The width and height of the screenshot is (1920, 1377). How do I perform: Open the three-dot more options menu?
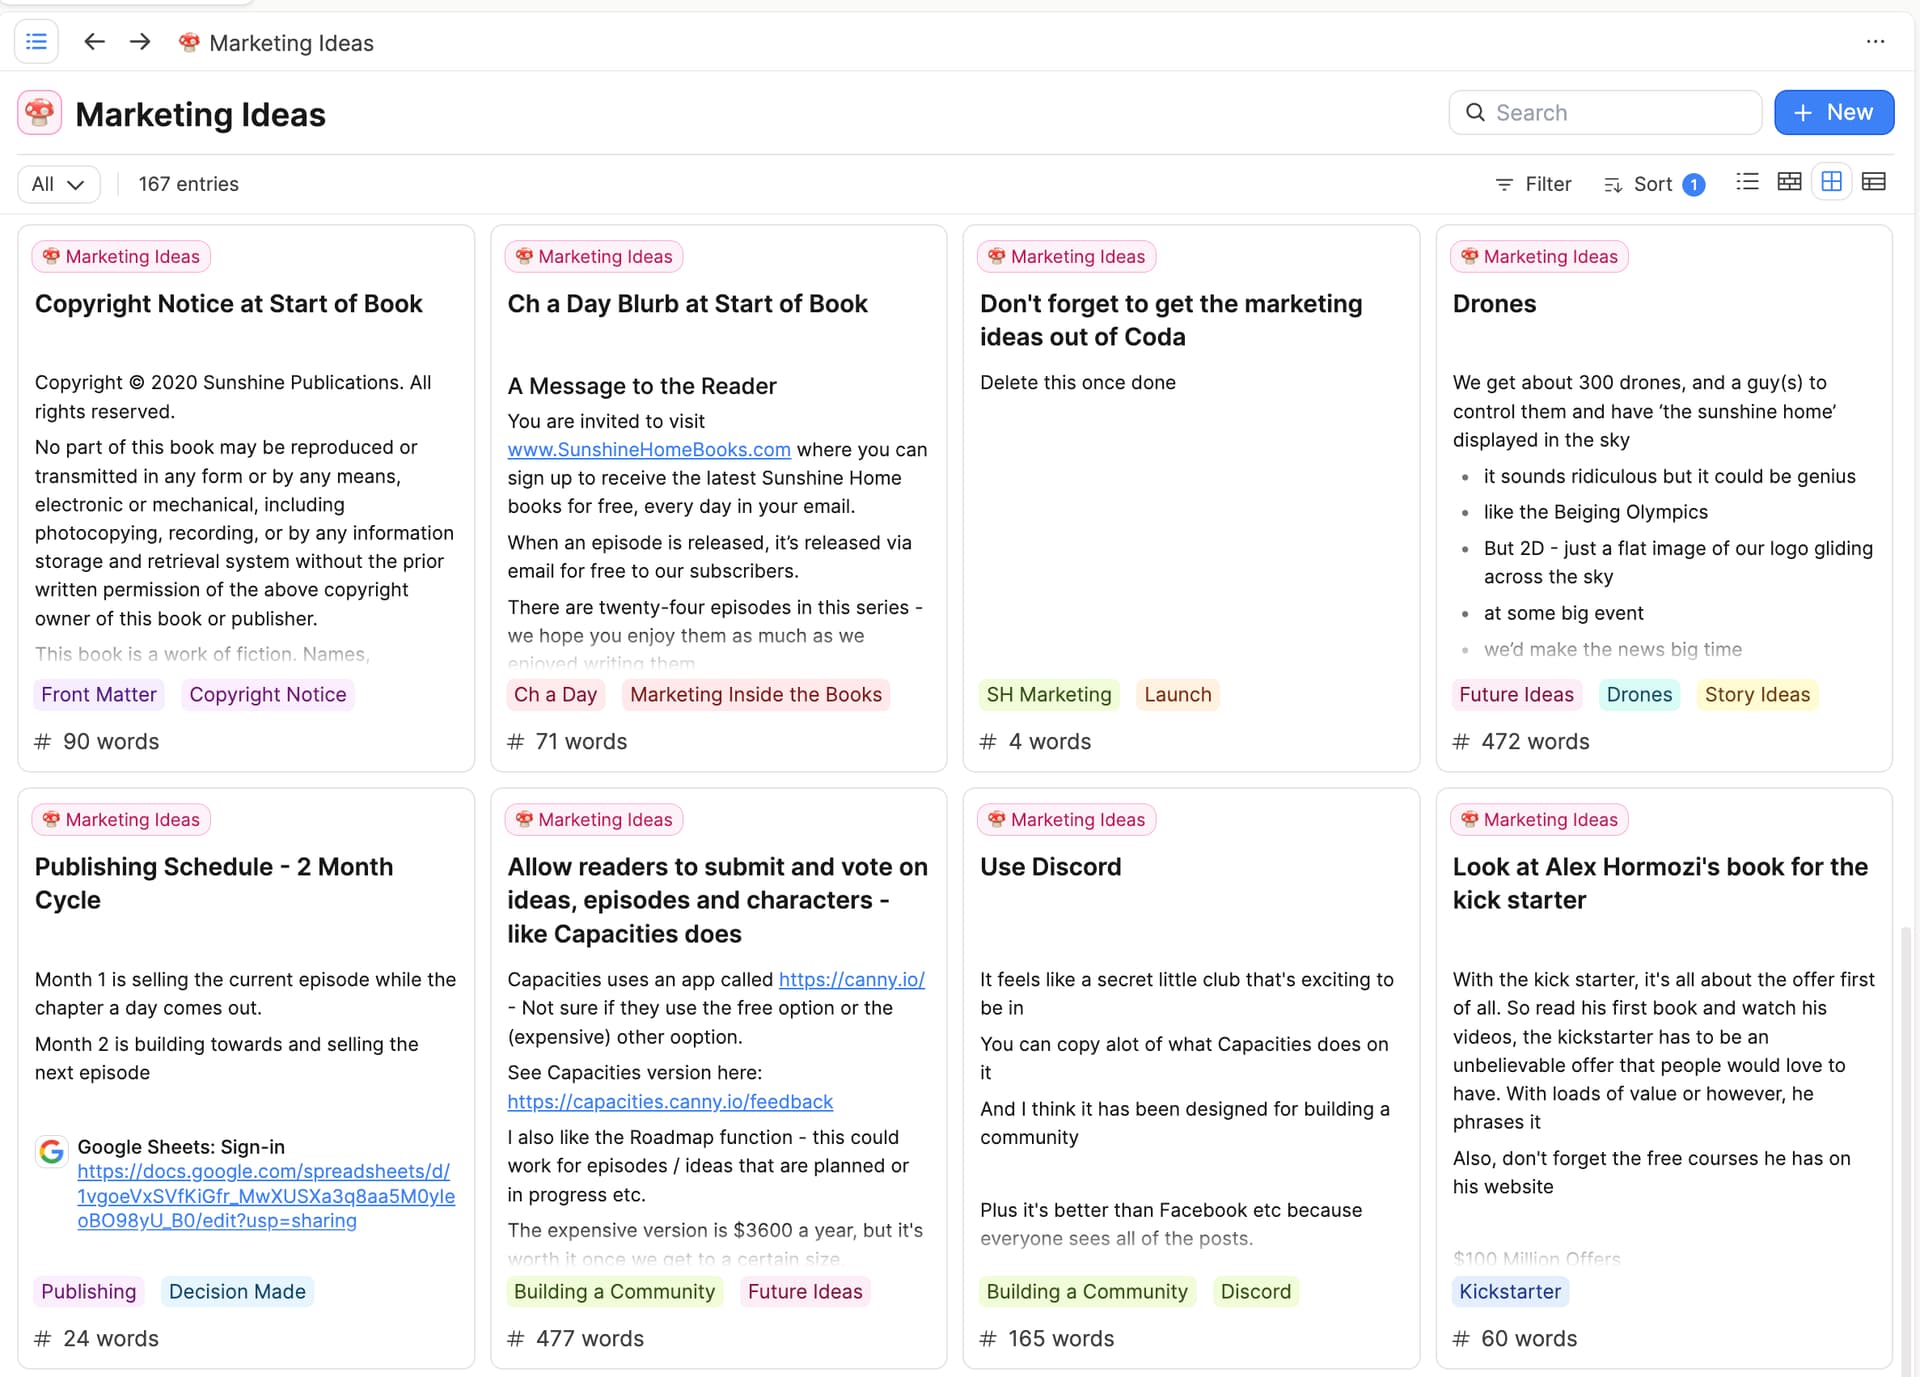point(1875,42)
